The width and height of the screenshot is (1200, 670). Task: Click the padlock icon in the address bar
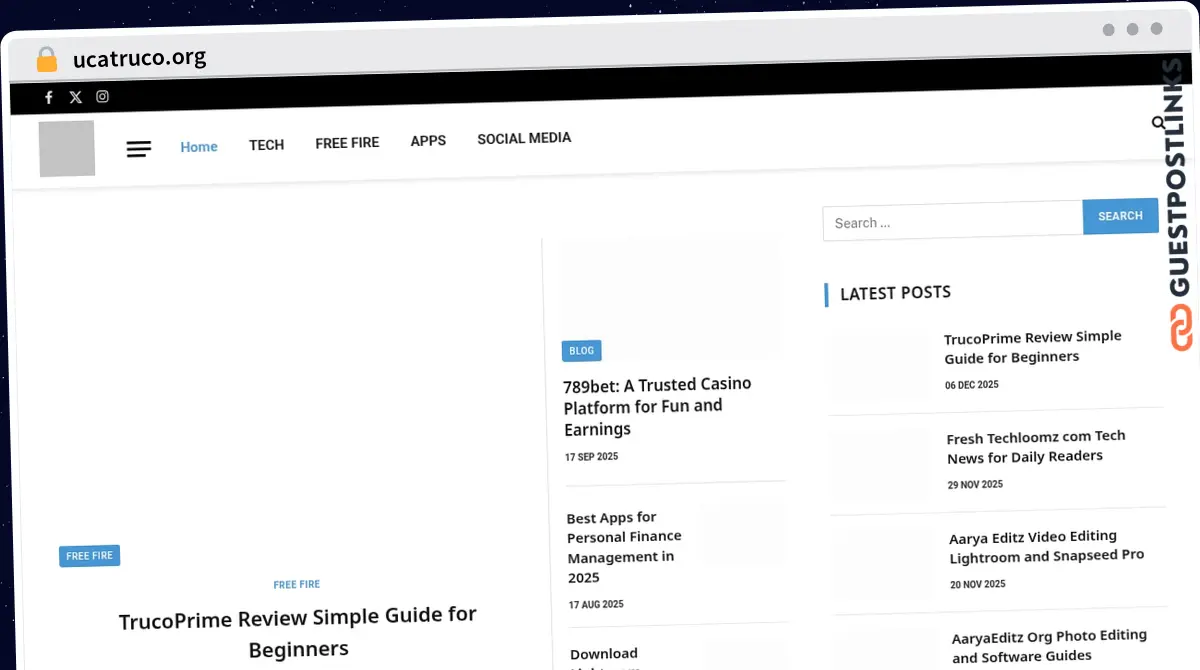pyautogui.click(x=46, y=58)
